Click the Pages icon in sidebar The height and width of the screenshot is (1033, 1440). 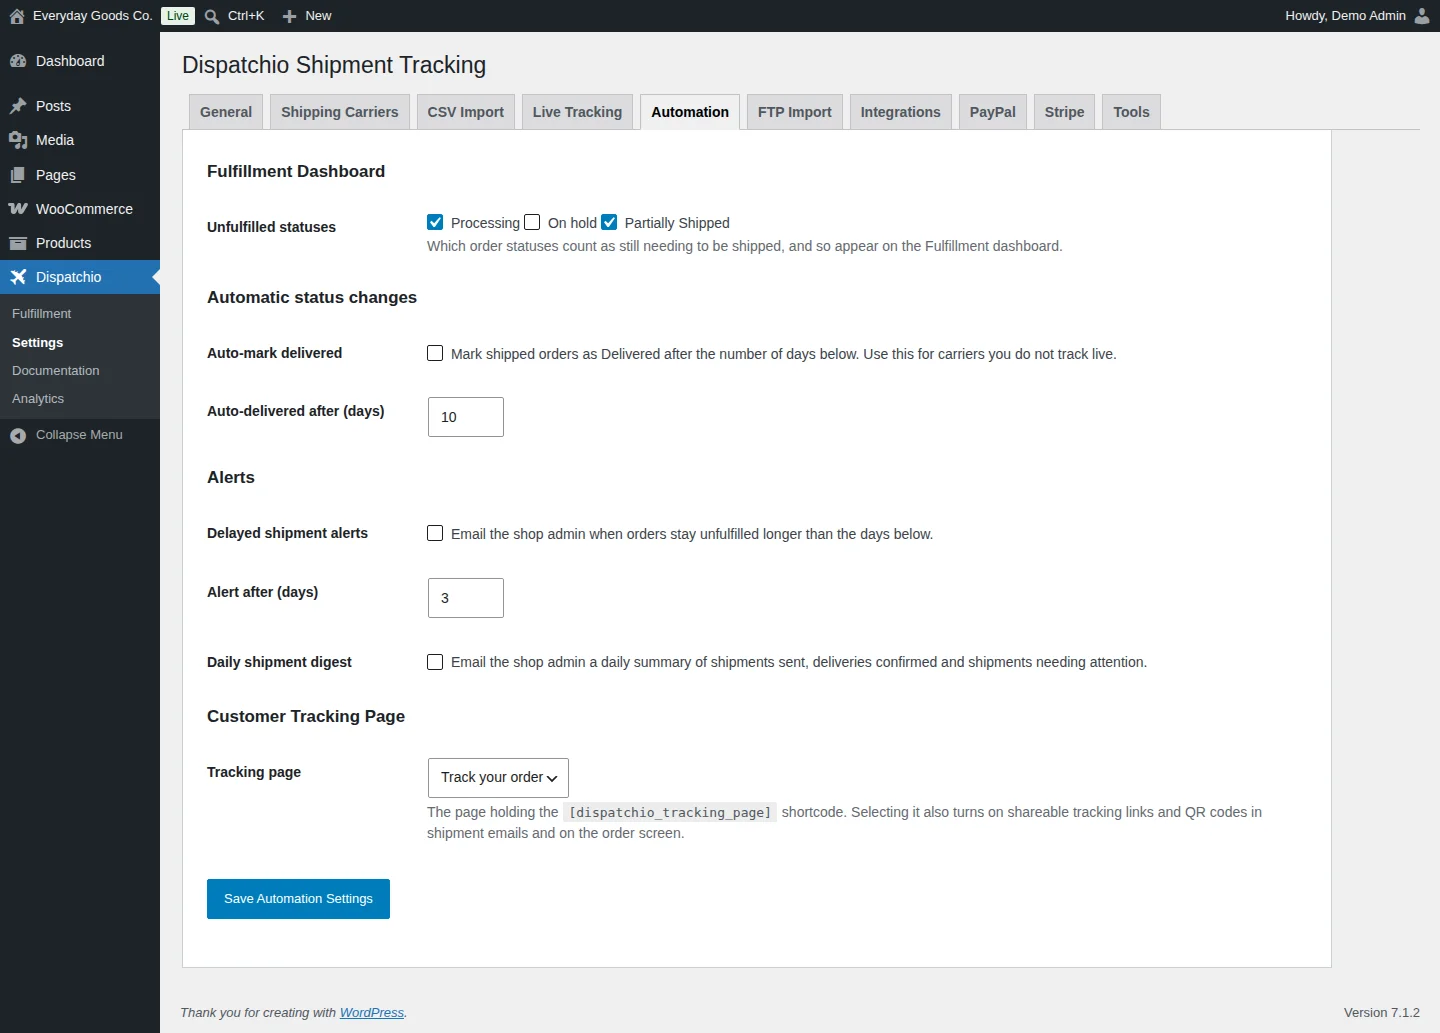coord(18,175)
